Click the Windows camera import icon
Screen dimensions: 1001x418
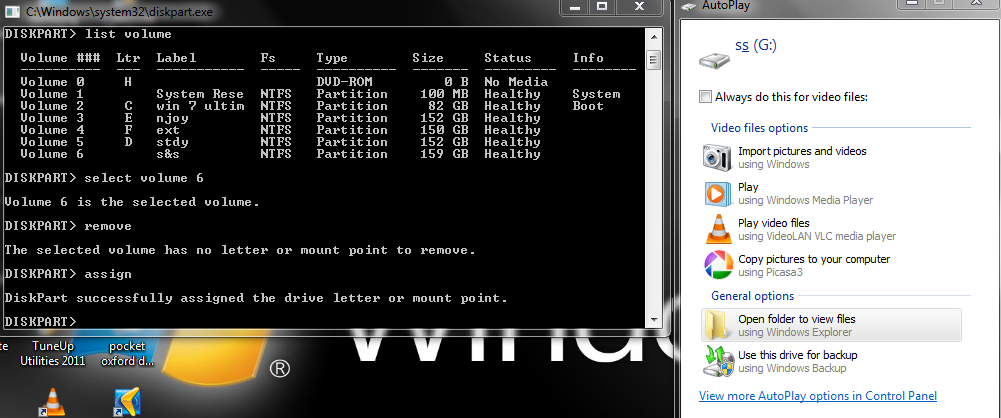[x=718, y=157]
